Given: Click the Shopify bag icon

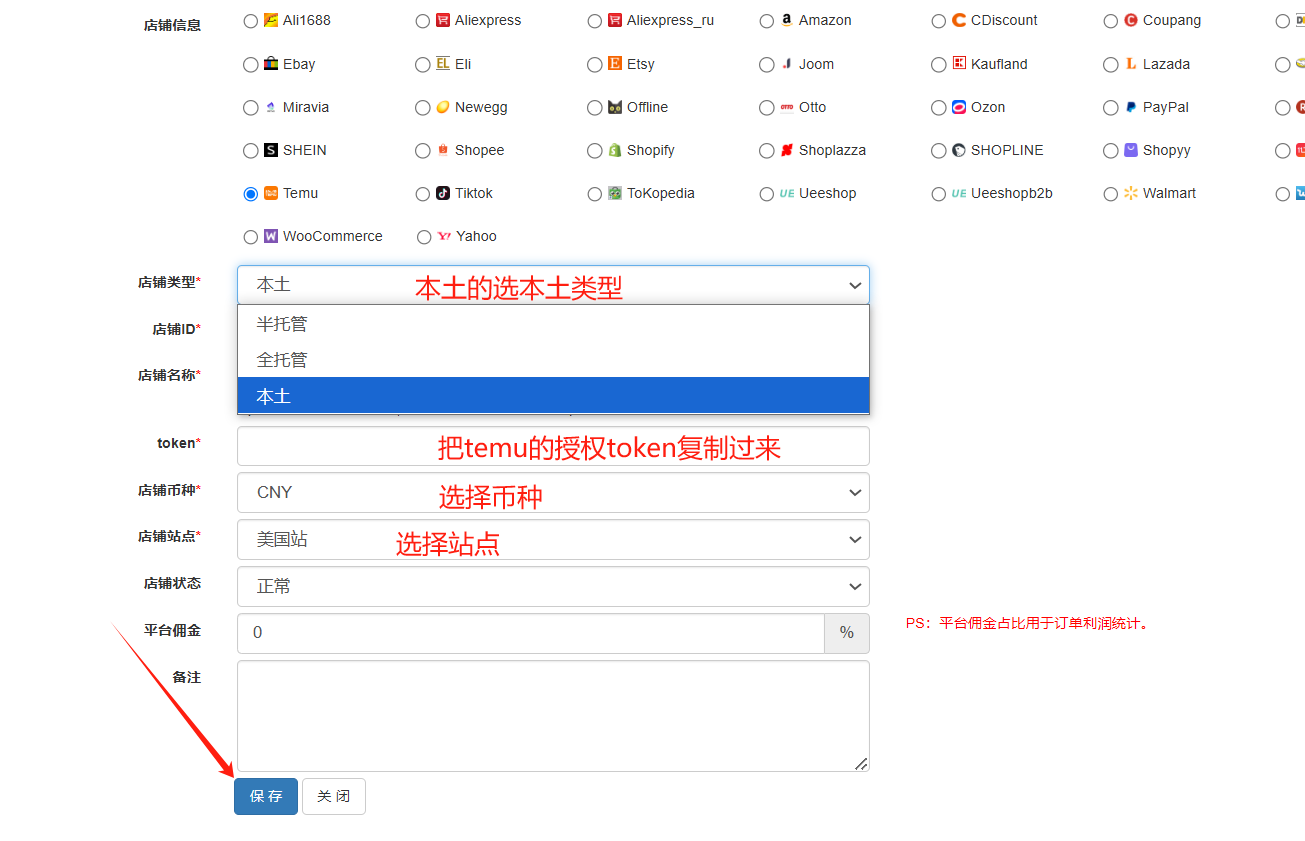Looking at the screenshot, I should pos(615,150).
